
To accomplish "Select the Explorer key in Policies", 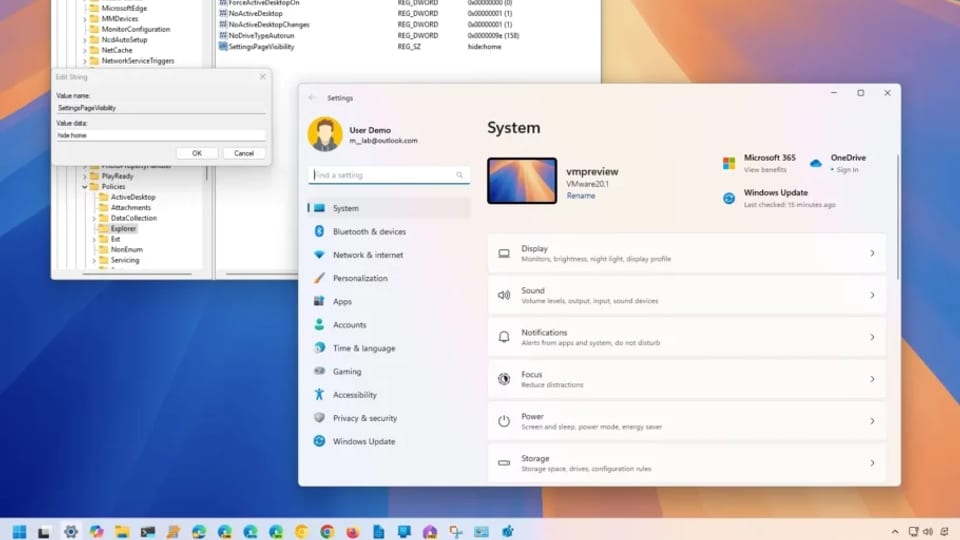I will pyautogui.click(x=123, y=228).
